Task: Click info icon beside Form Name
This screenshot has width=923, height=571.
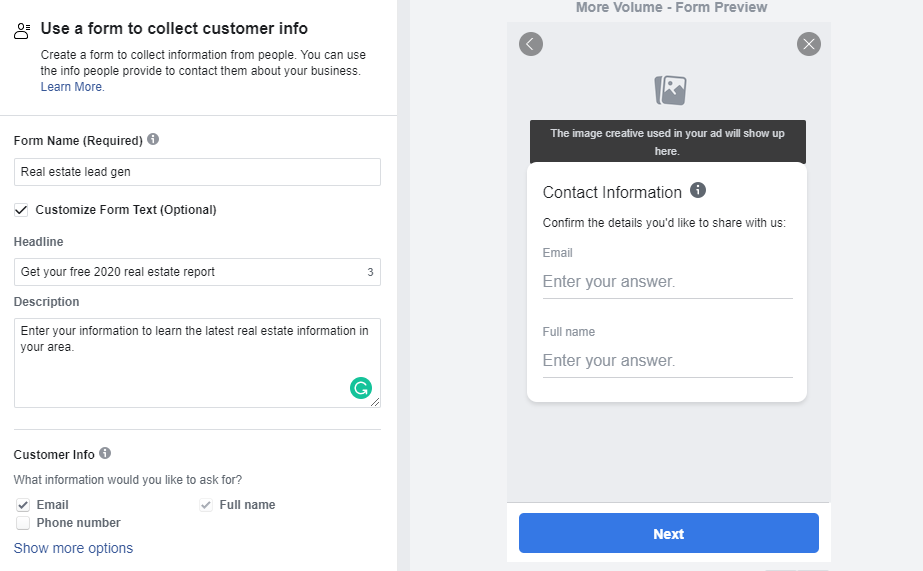Action: (153, 139)
